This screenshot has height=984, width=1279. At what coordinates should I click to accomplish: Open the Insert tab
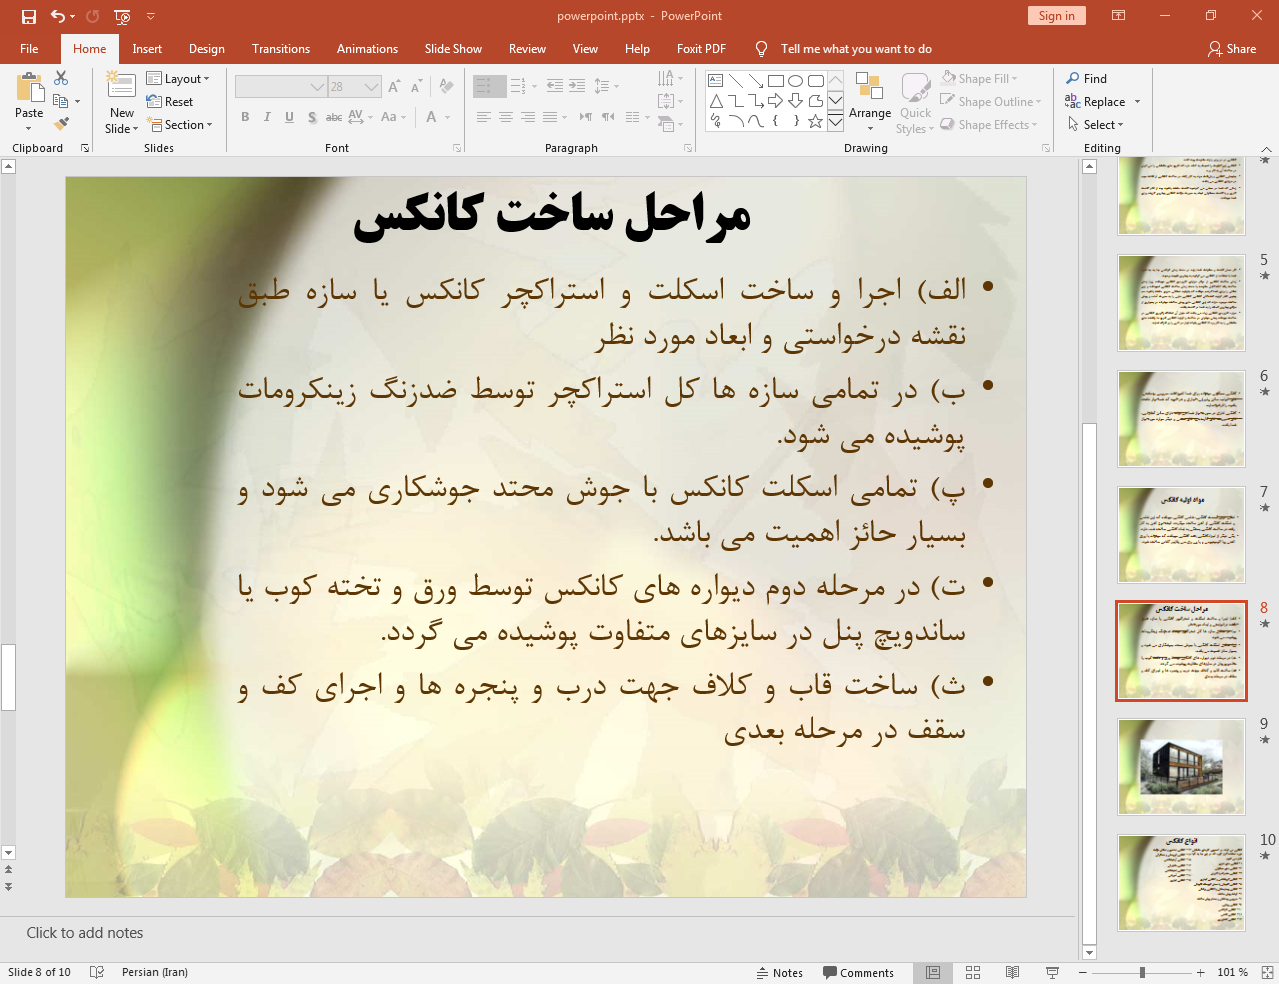coord(147,48)
